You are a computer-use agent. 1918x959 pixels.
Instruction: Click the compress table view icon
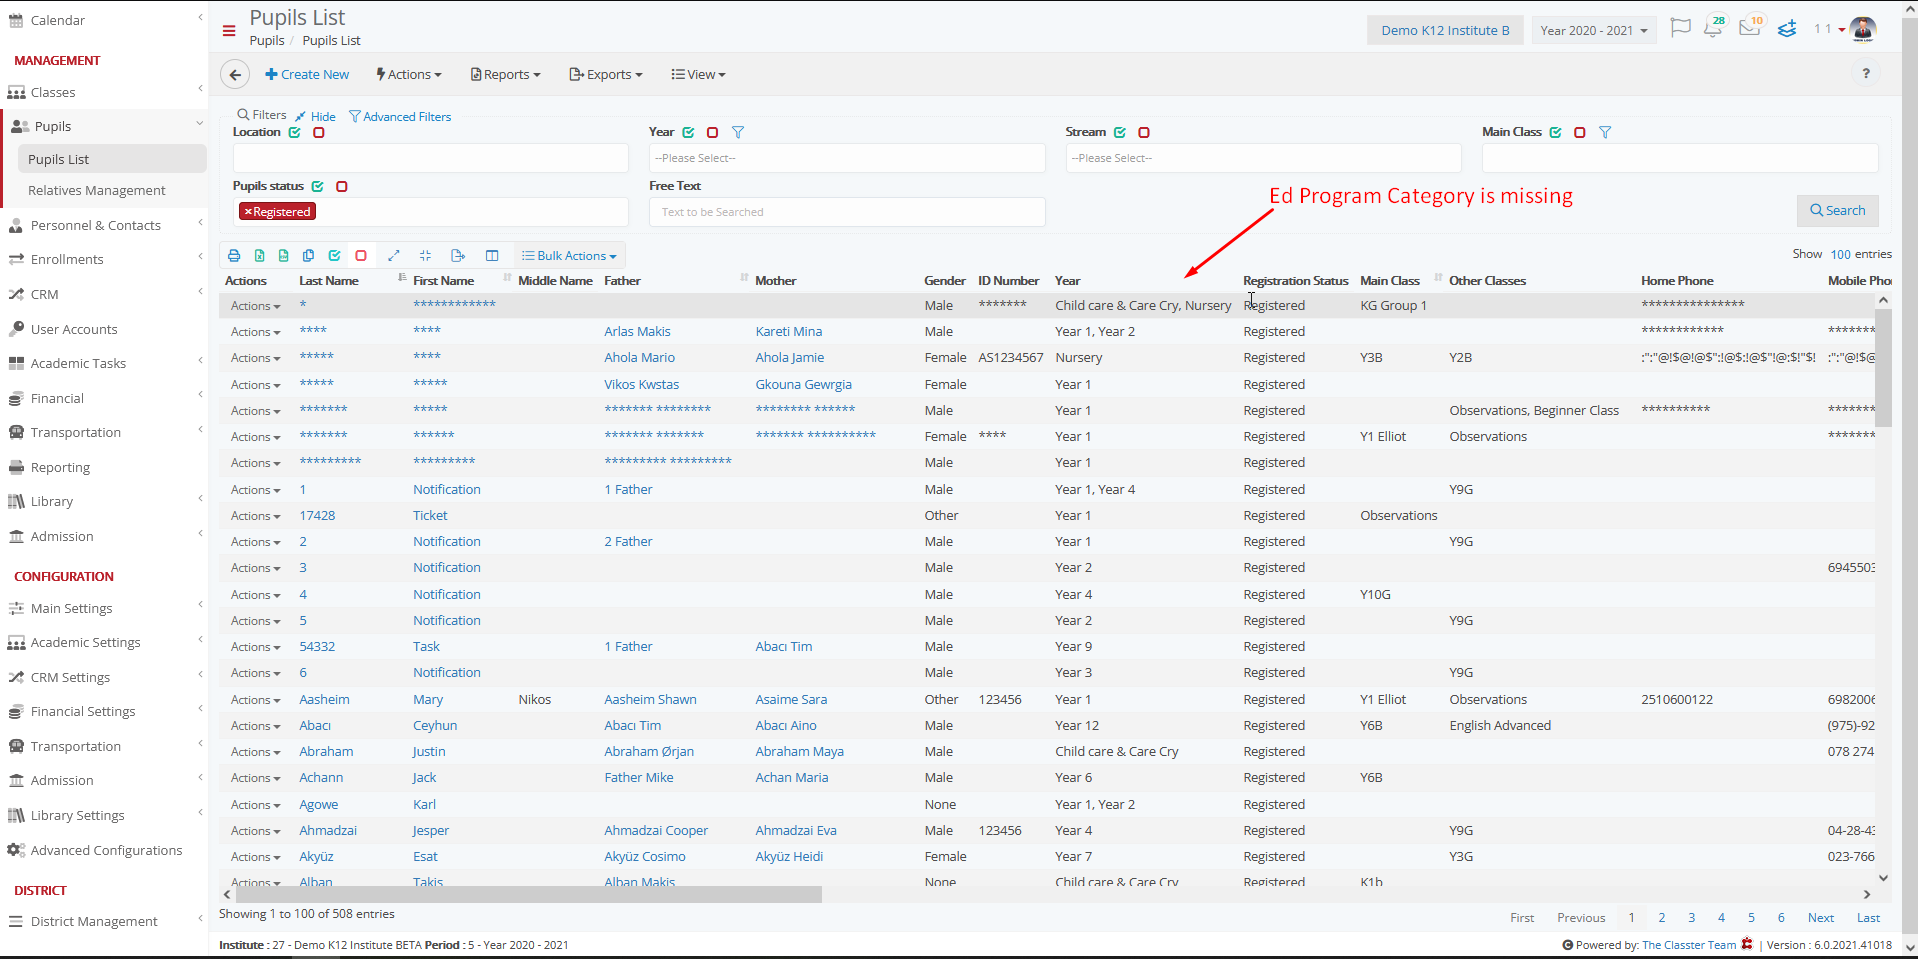point(425,256)
